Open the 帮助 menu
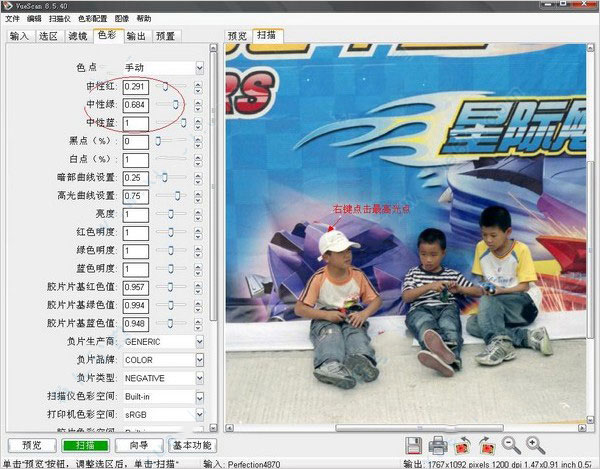Screen dimensions: 600x469 [x=144, y=19]
